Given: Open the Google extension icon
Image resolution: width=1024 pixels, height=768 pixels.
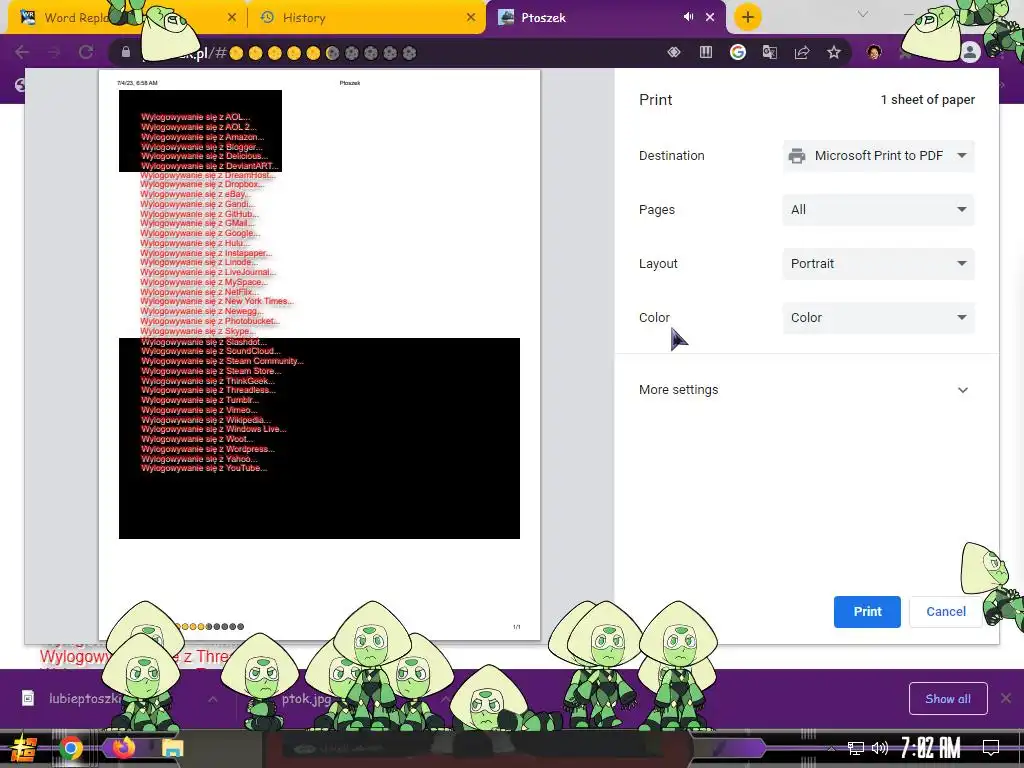Looking at the screenshot, I should pos(738,52).
